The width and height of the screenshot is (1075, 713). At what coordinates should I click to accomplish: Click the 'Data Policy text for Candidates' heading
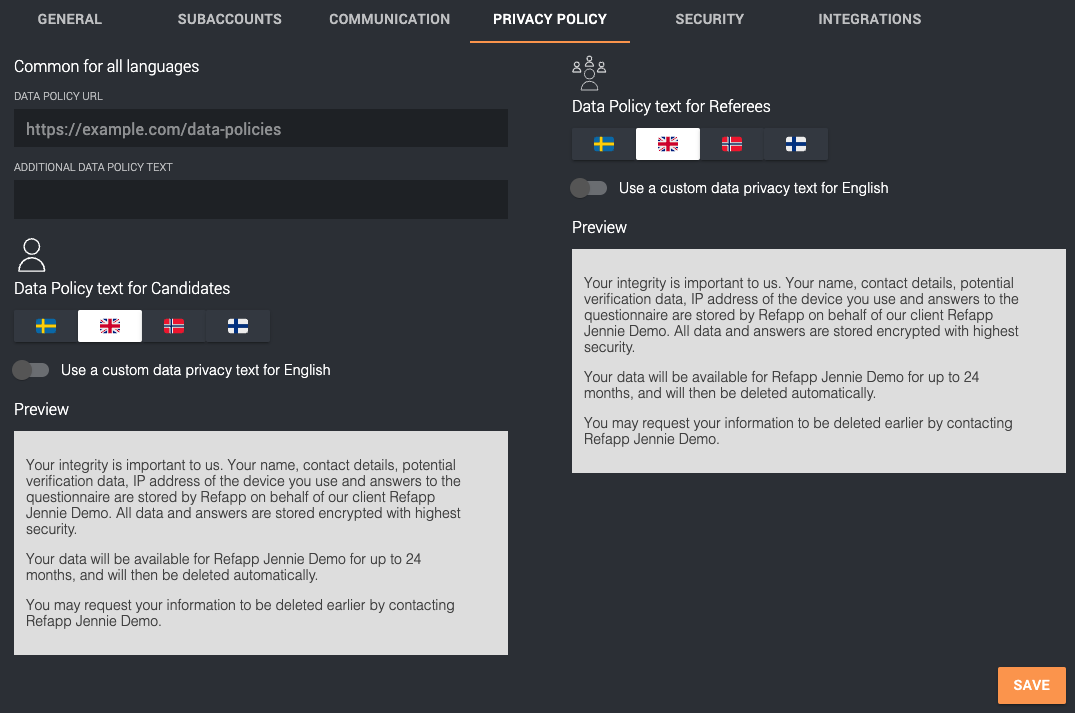(x=122, y=289)
